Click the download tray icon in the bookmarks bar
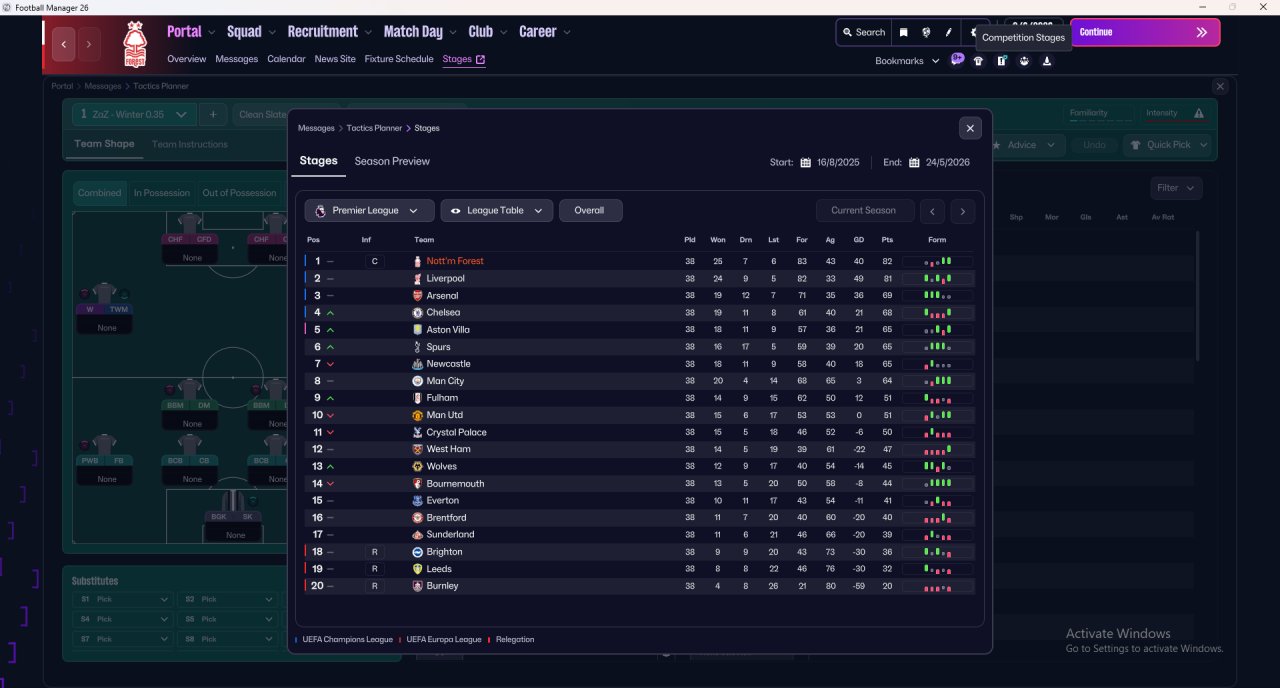 pyautogui.click(x=1047, y=61)
